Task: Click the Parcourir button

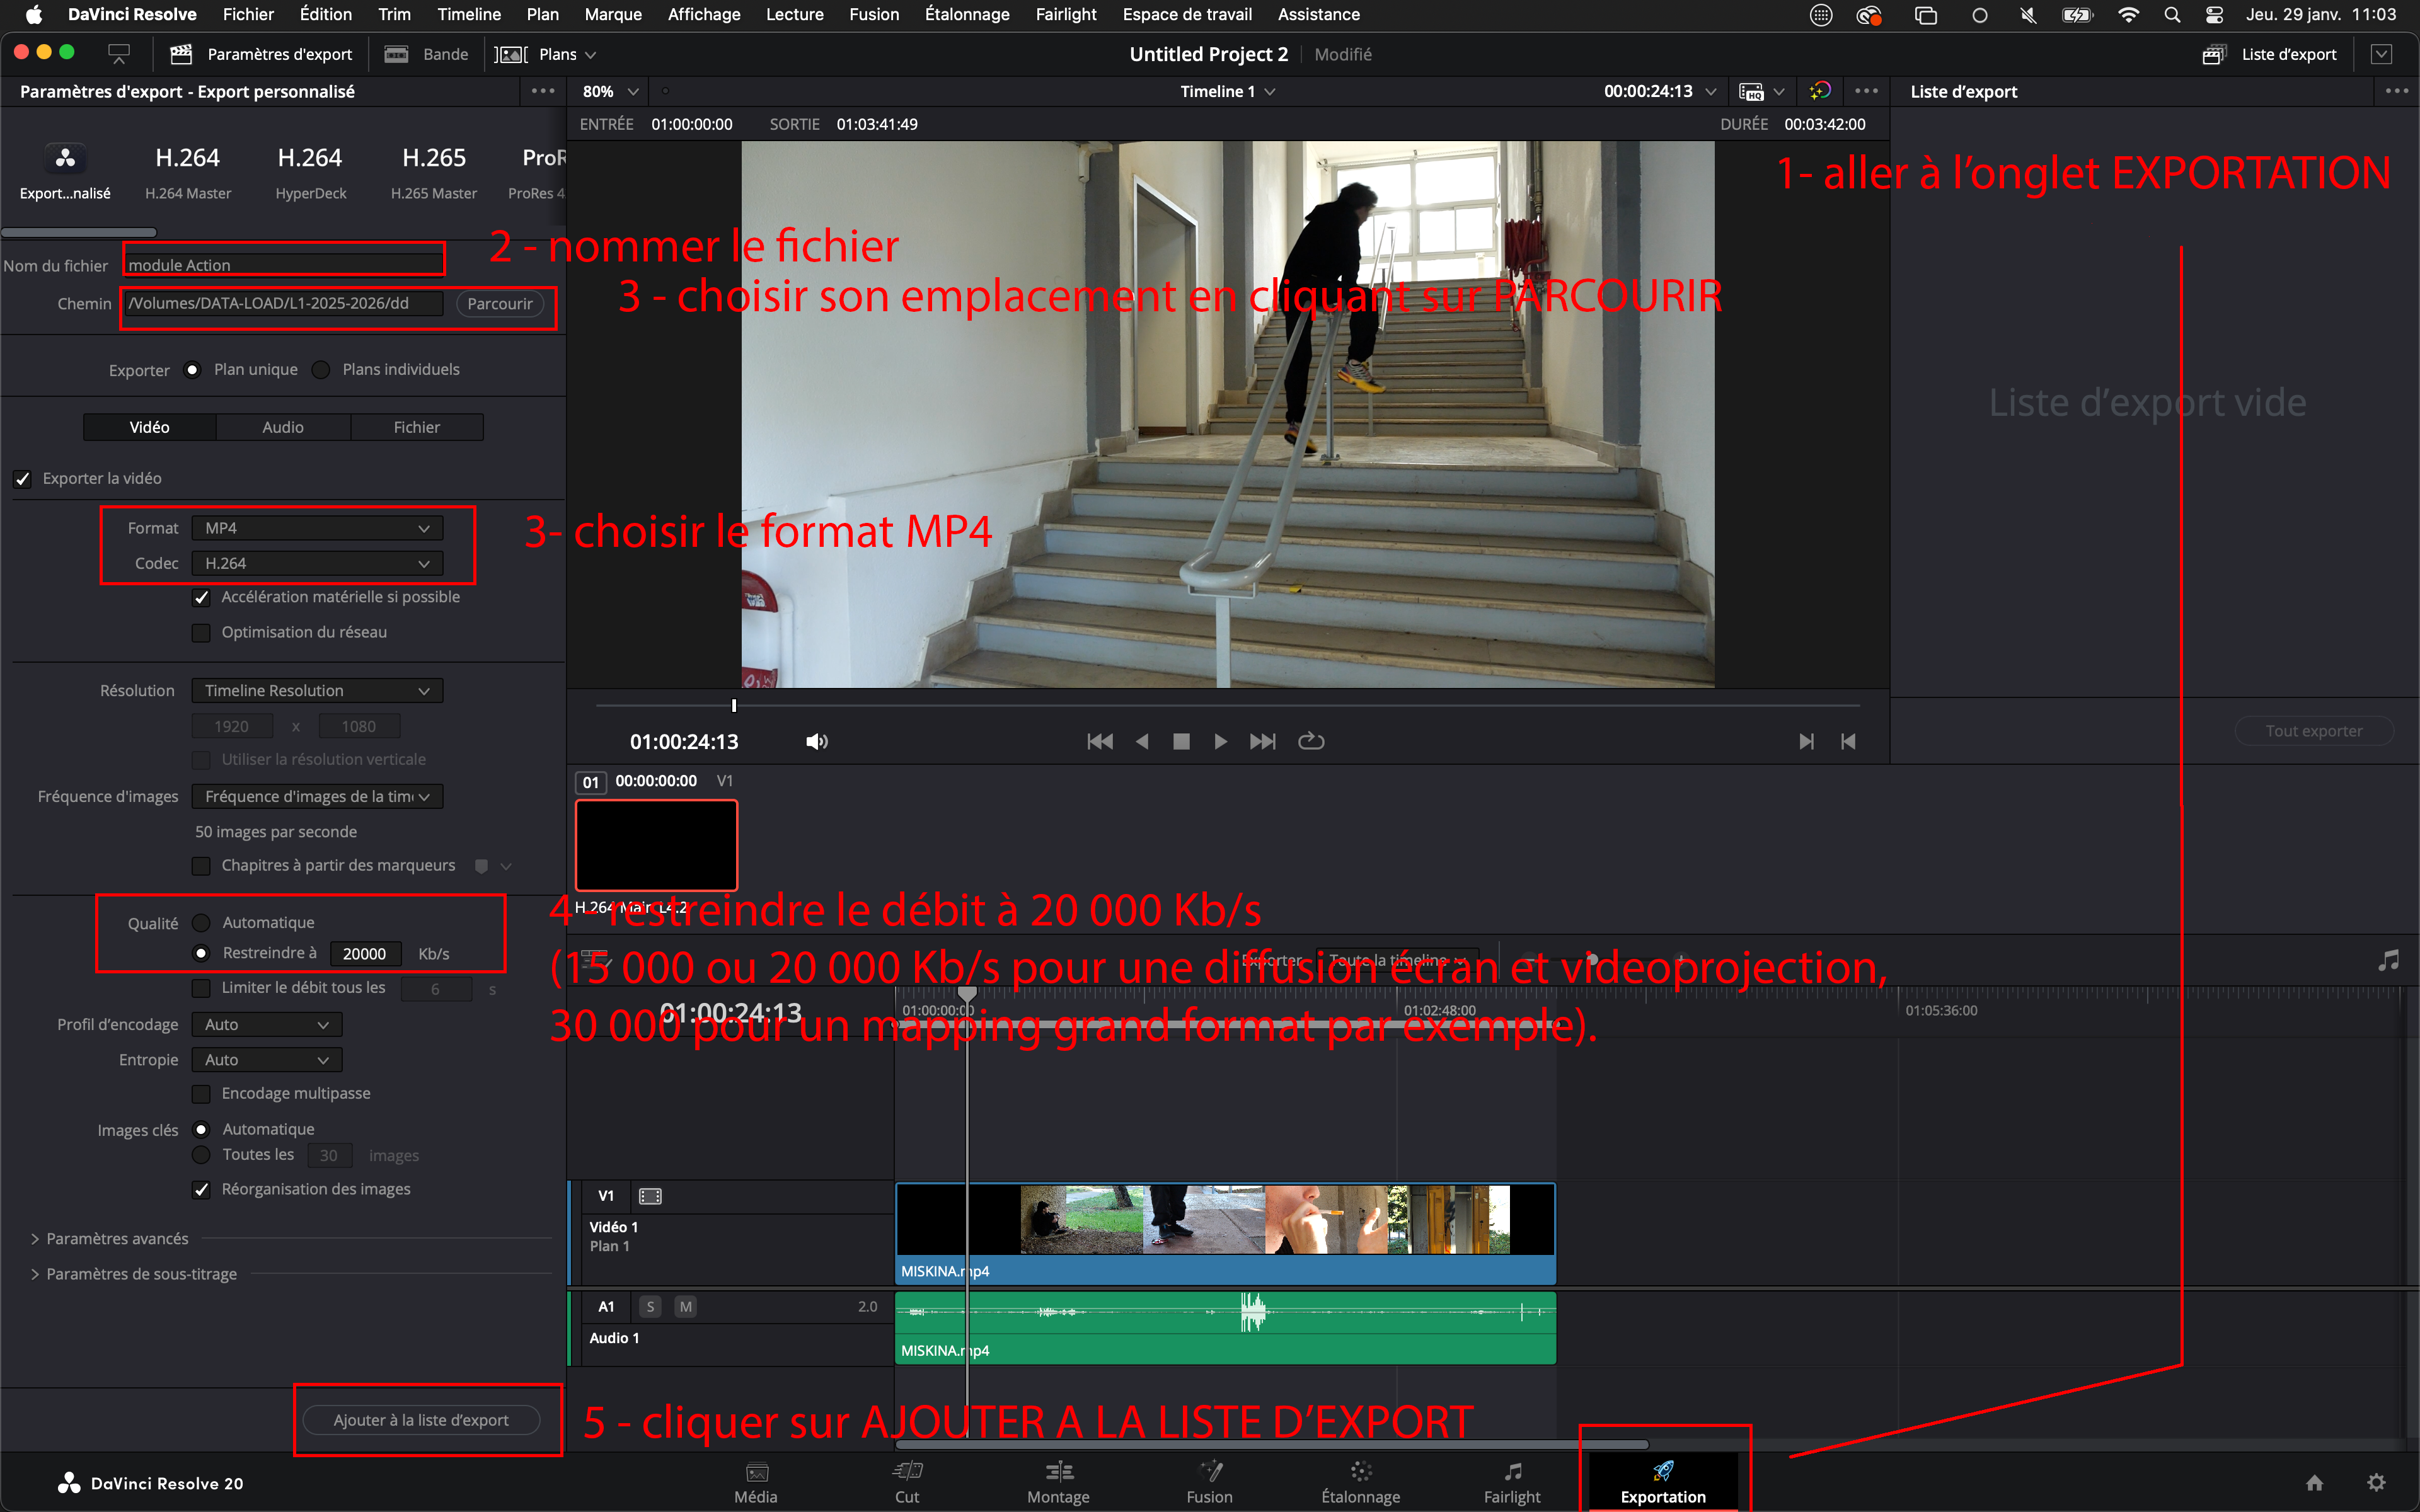Action: [500, 303]
